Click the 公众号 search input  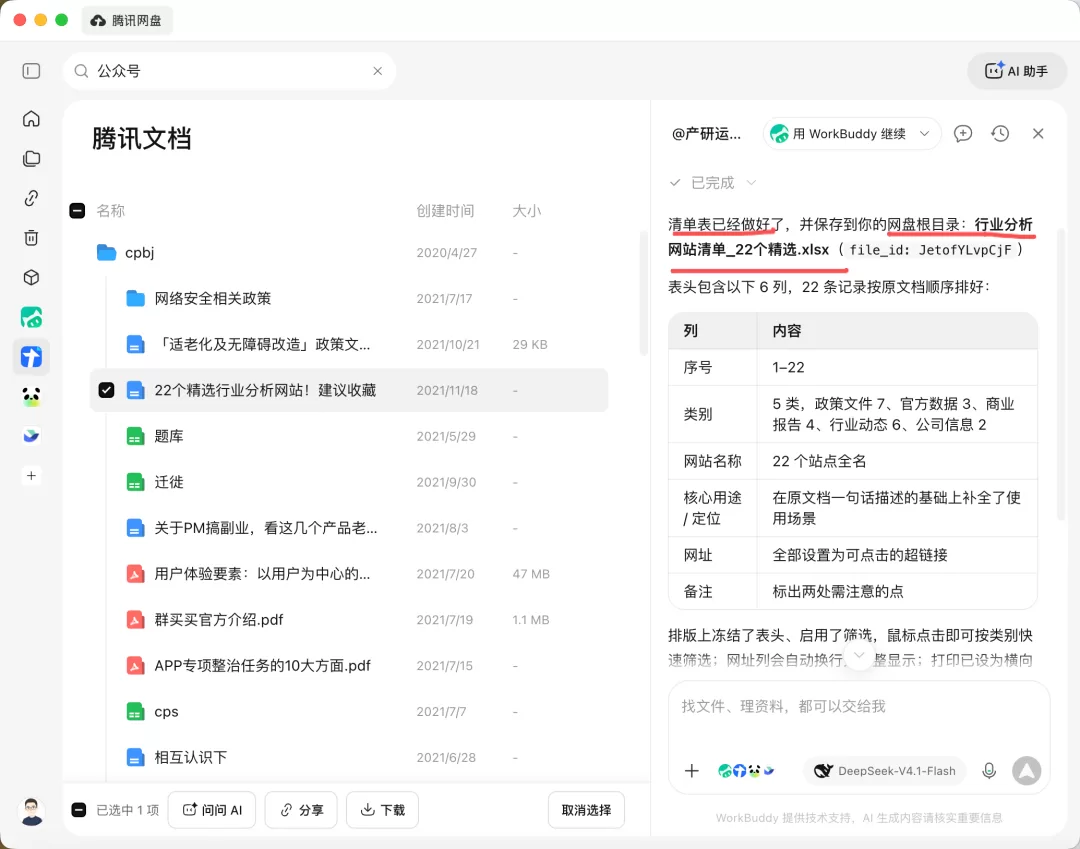click(x=229, y=71)
